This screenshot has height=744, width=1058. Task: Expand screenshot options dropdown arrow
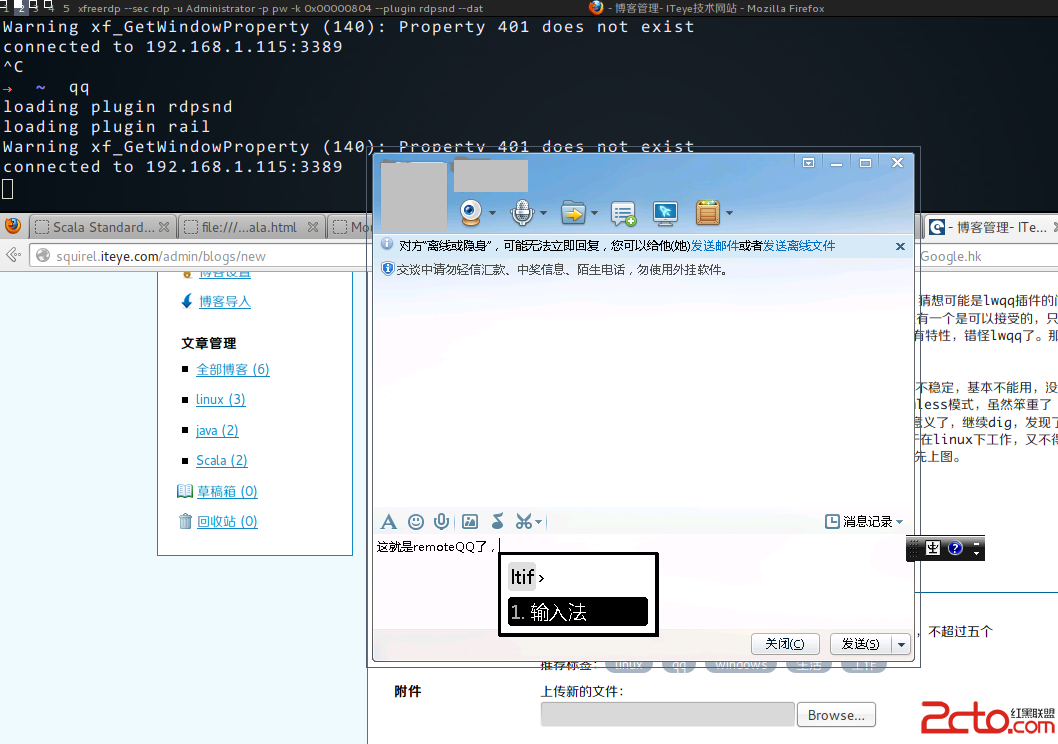[538, 521]
